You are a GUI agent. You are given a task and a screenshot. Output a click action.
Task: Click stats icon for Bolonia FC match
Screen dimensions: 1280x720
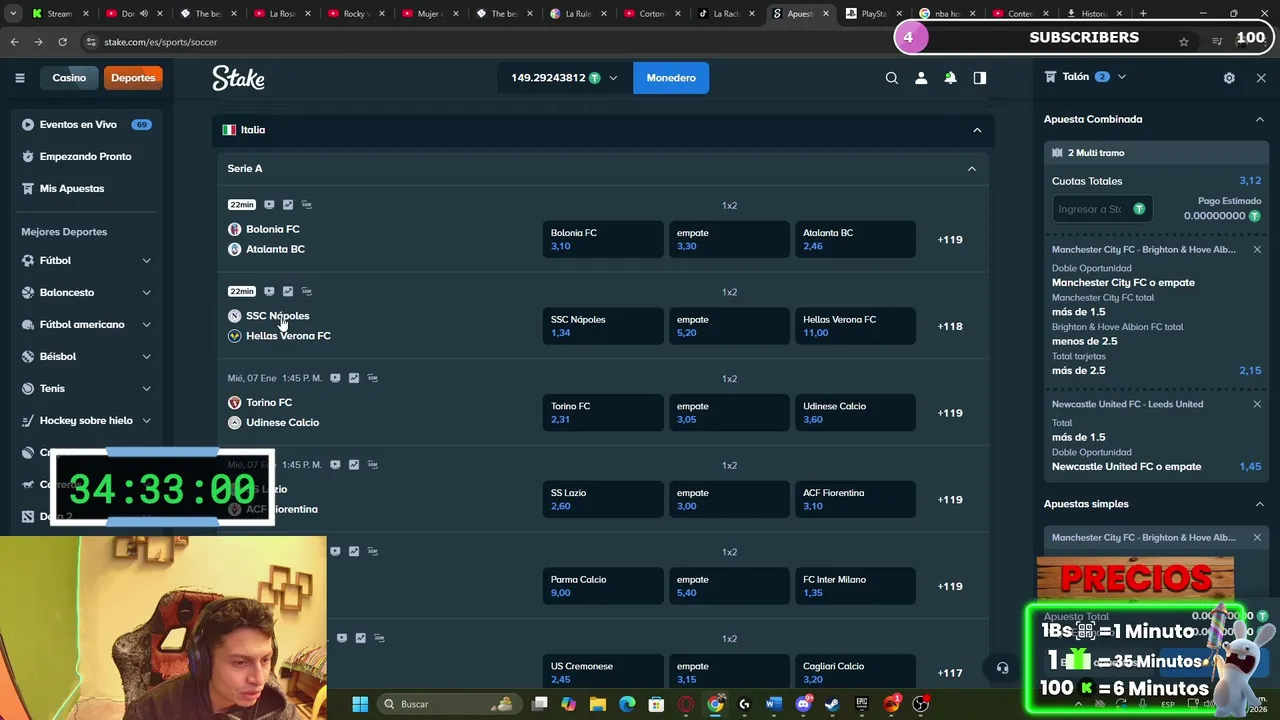tap(288, 205)
